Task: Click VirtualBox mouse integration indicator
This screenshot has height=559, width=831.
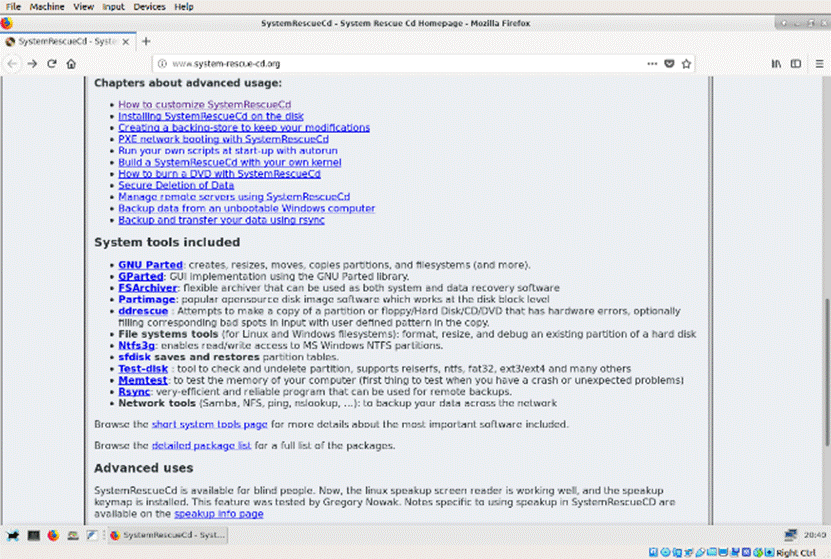Action: click(758, 552)
